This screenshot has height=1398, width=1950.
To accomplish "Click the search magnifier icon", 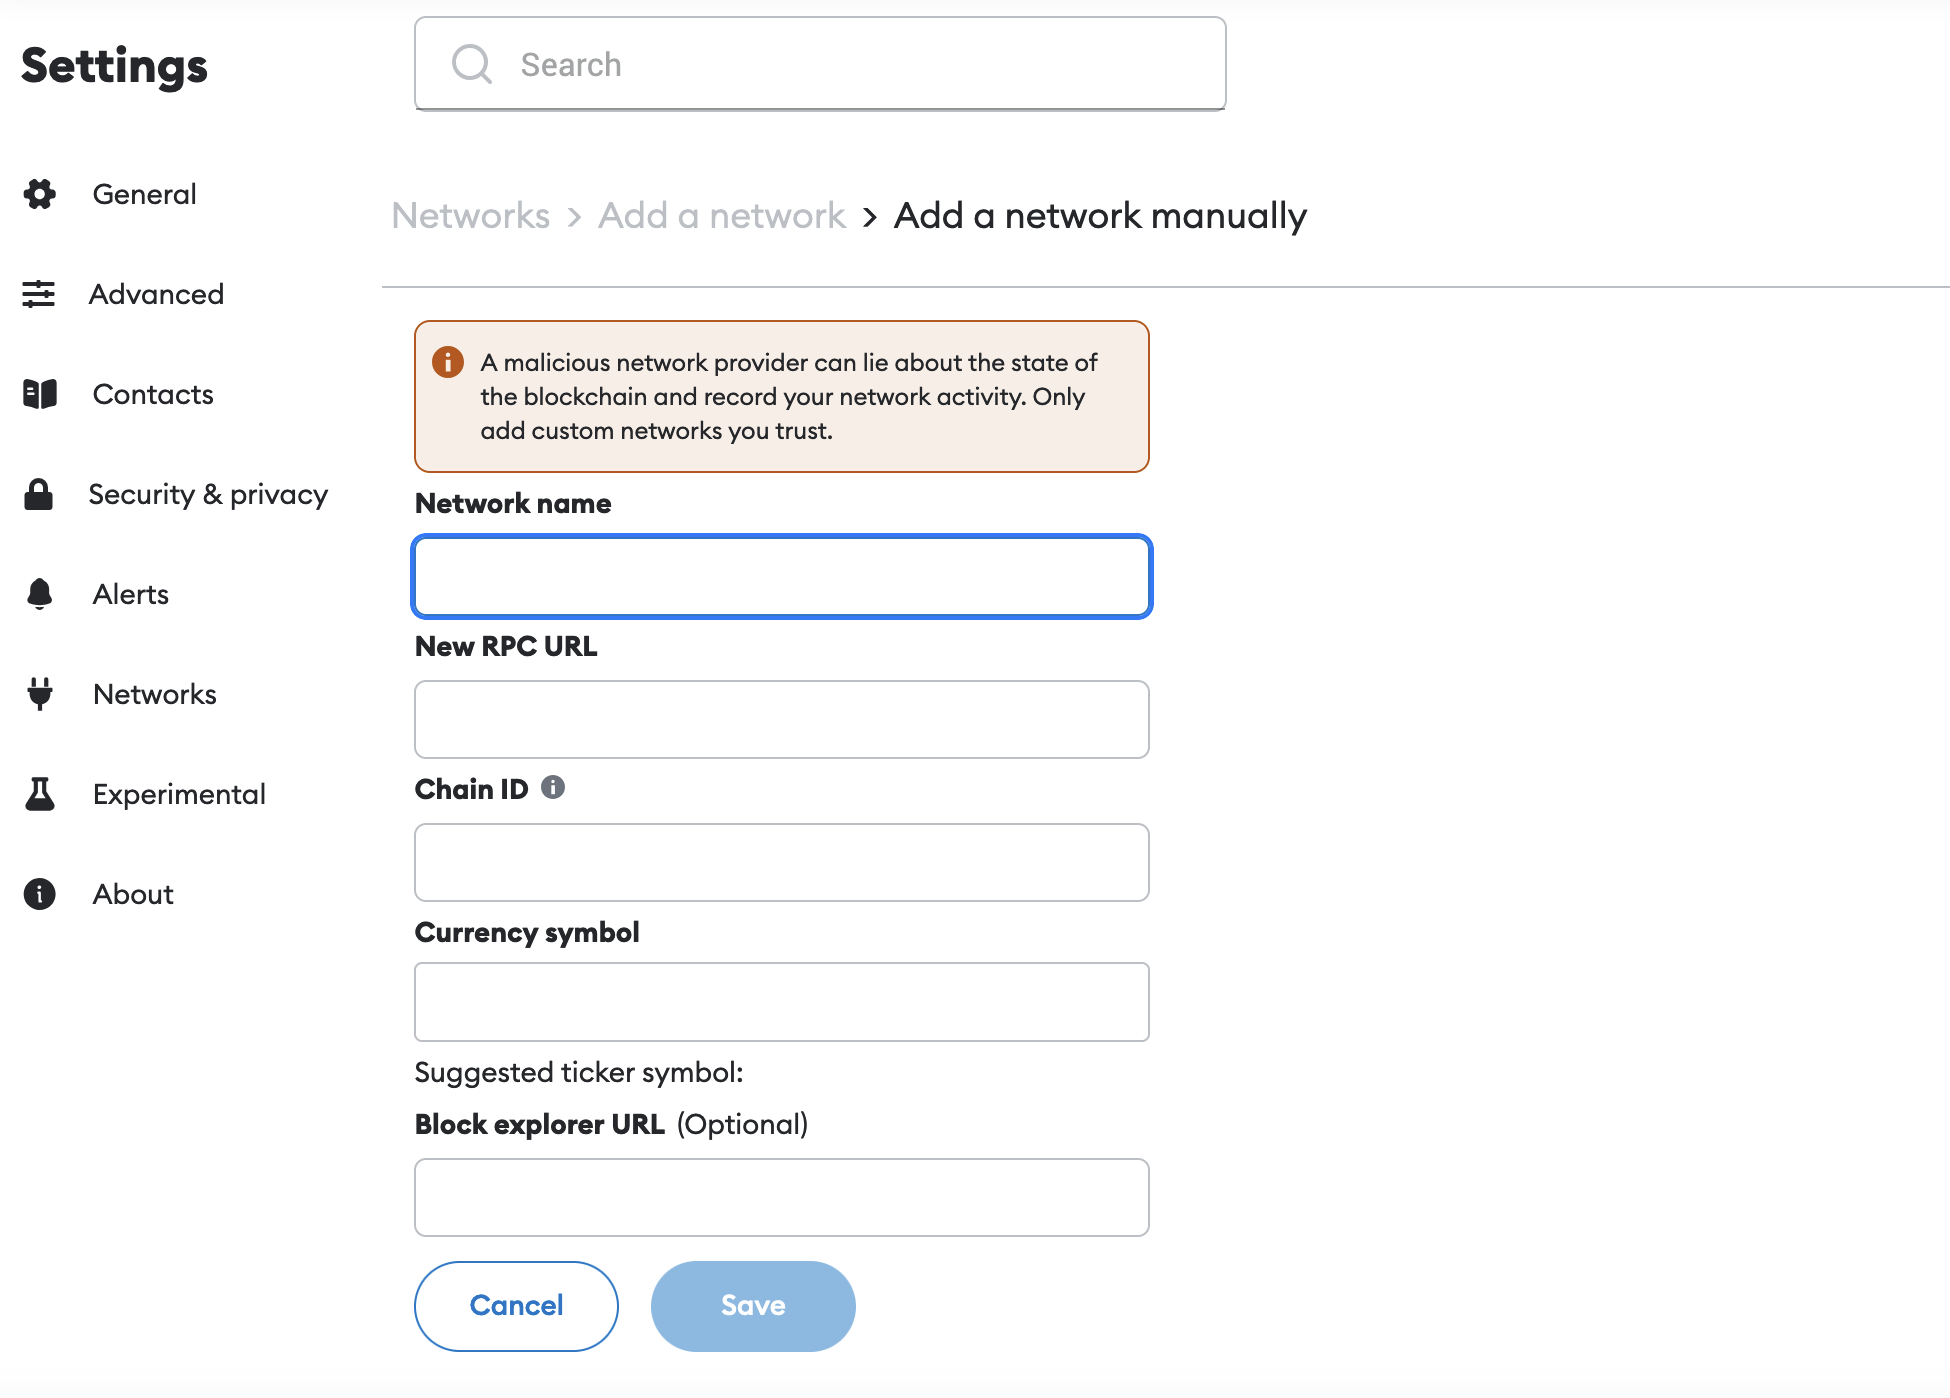I will pos(472,64).
